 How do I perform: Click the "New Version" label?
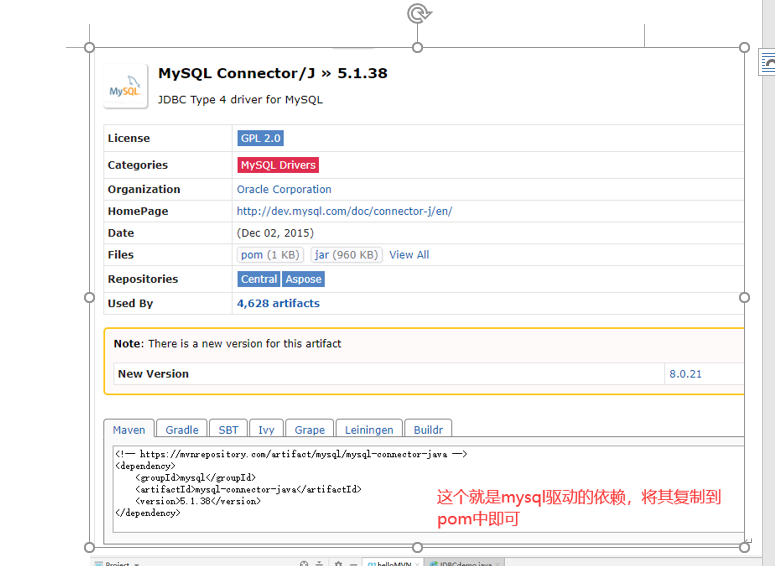153,374
